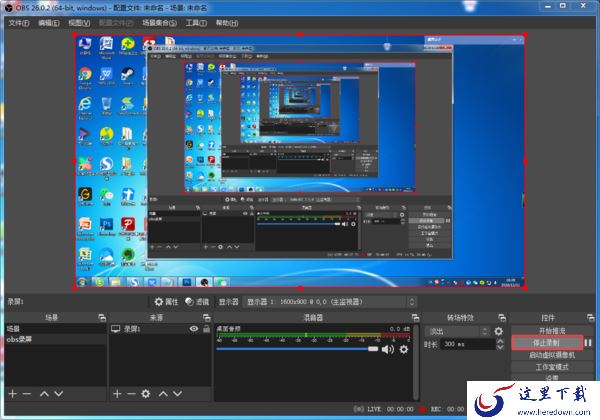The width and height of the screenshot is (600, 420).
Task: Click the 桌面音频 blue volume slider
Action: (297, 349)
